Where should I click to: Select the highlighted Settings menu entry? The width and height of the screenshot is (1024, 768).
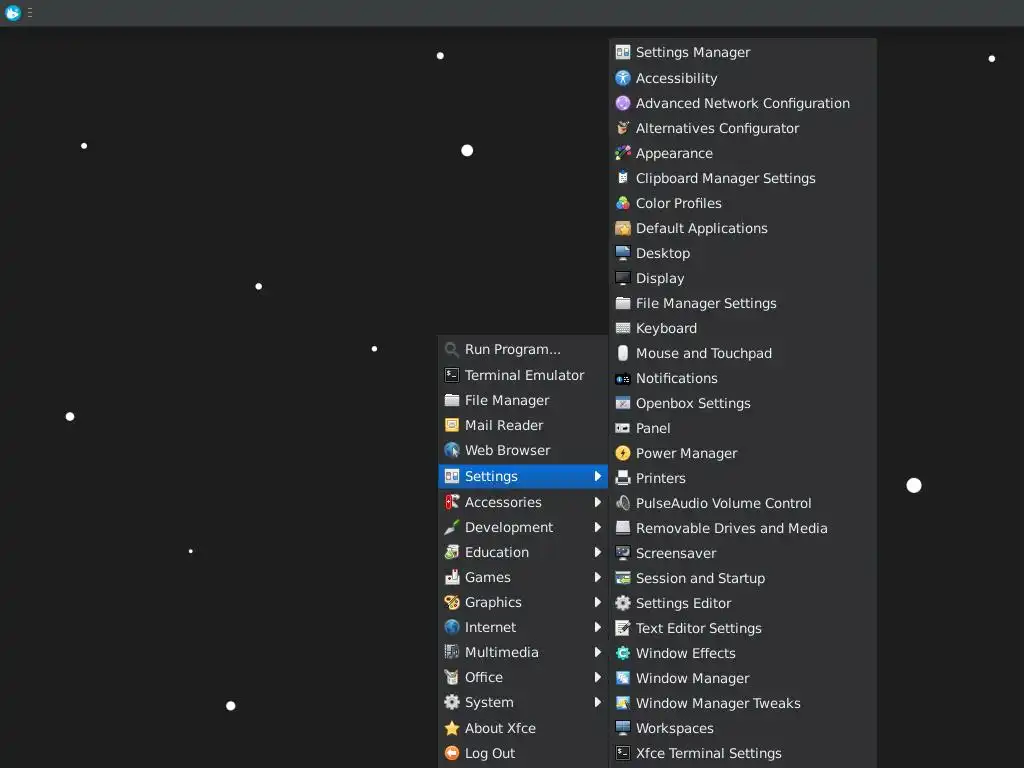point(522,476)
